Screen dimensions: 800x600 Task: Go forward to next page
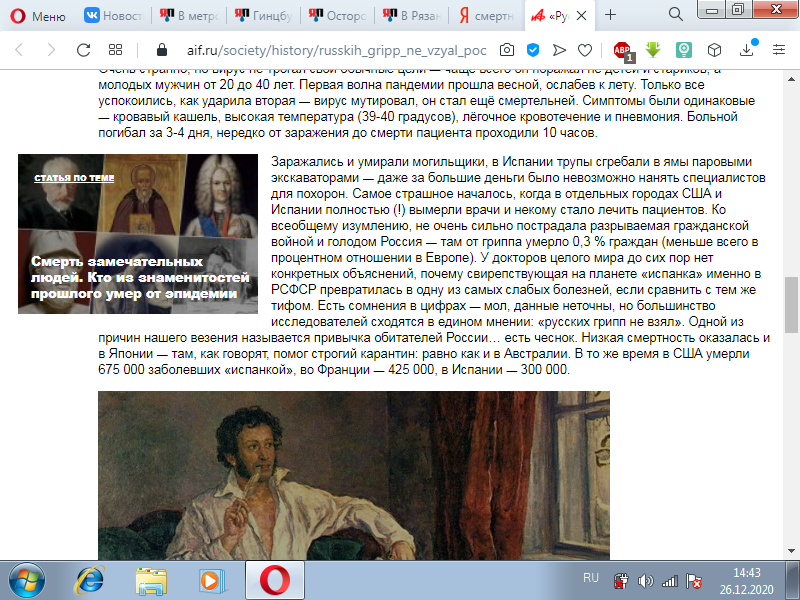[51, 49]
